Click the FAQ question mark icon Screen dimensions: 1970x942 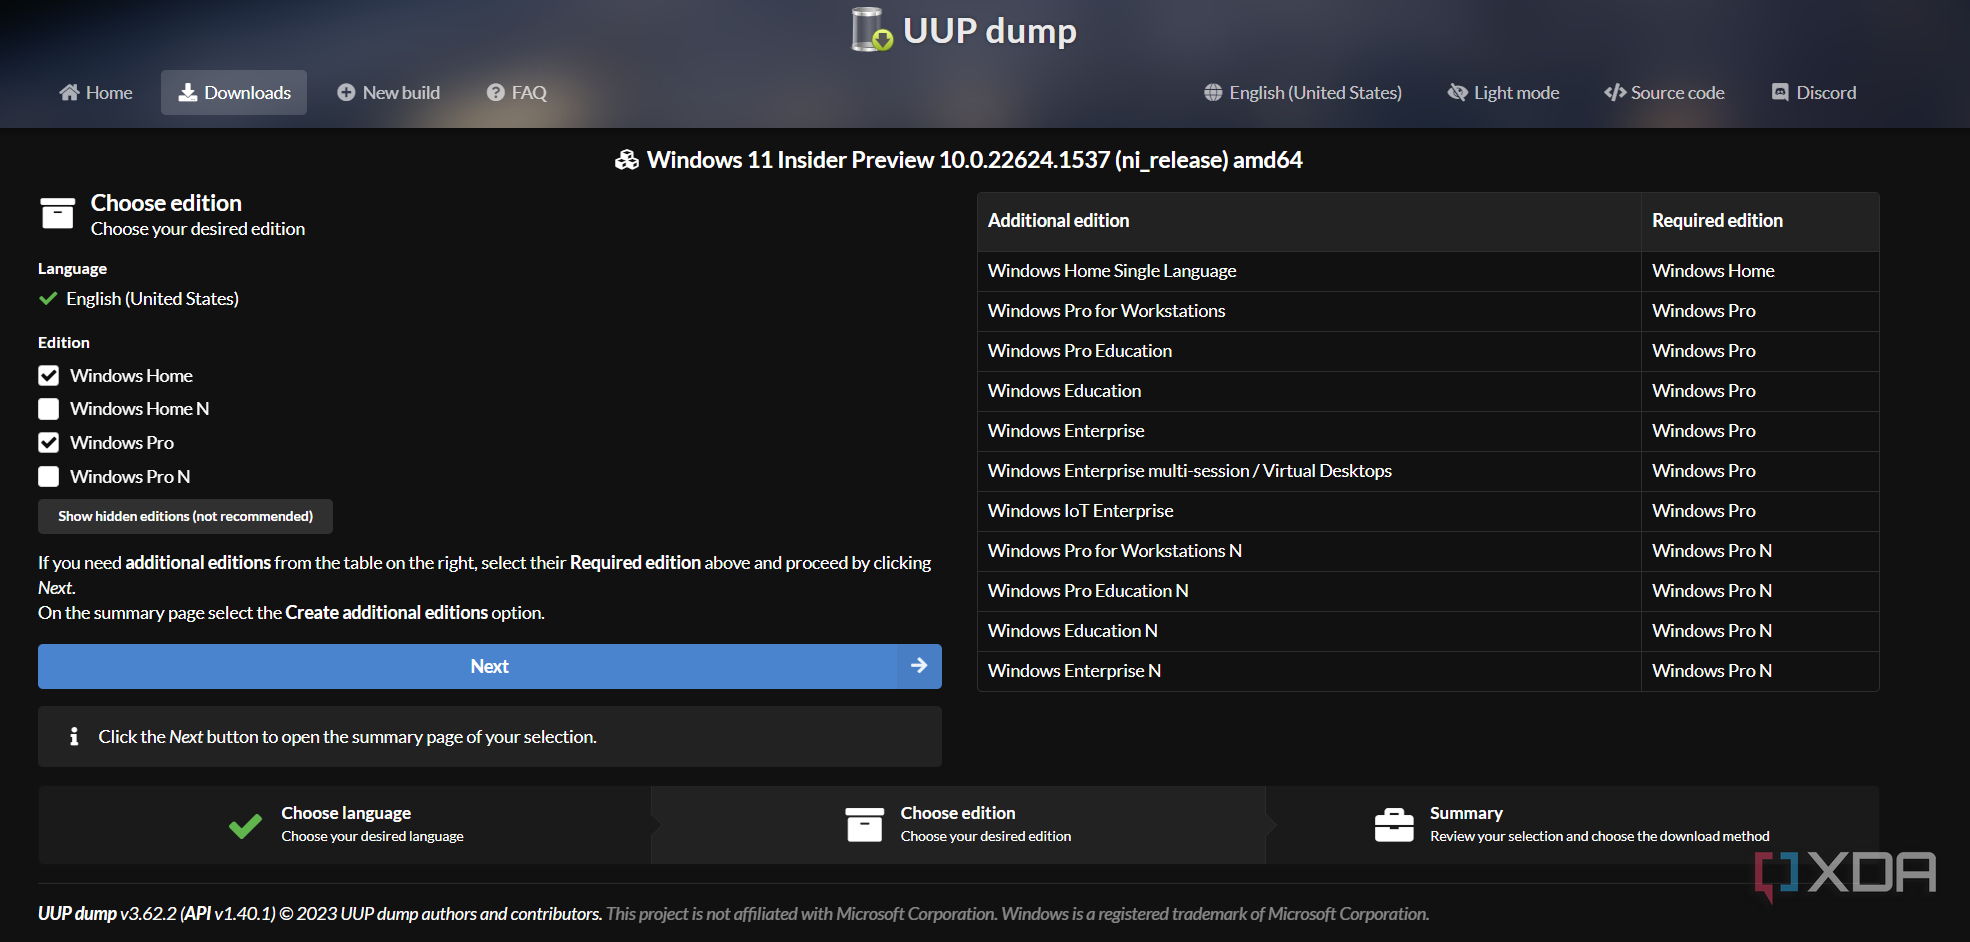pos(495,92)
